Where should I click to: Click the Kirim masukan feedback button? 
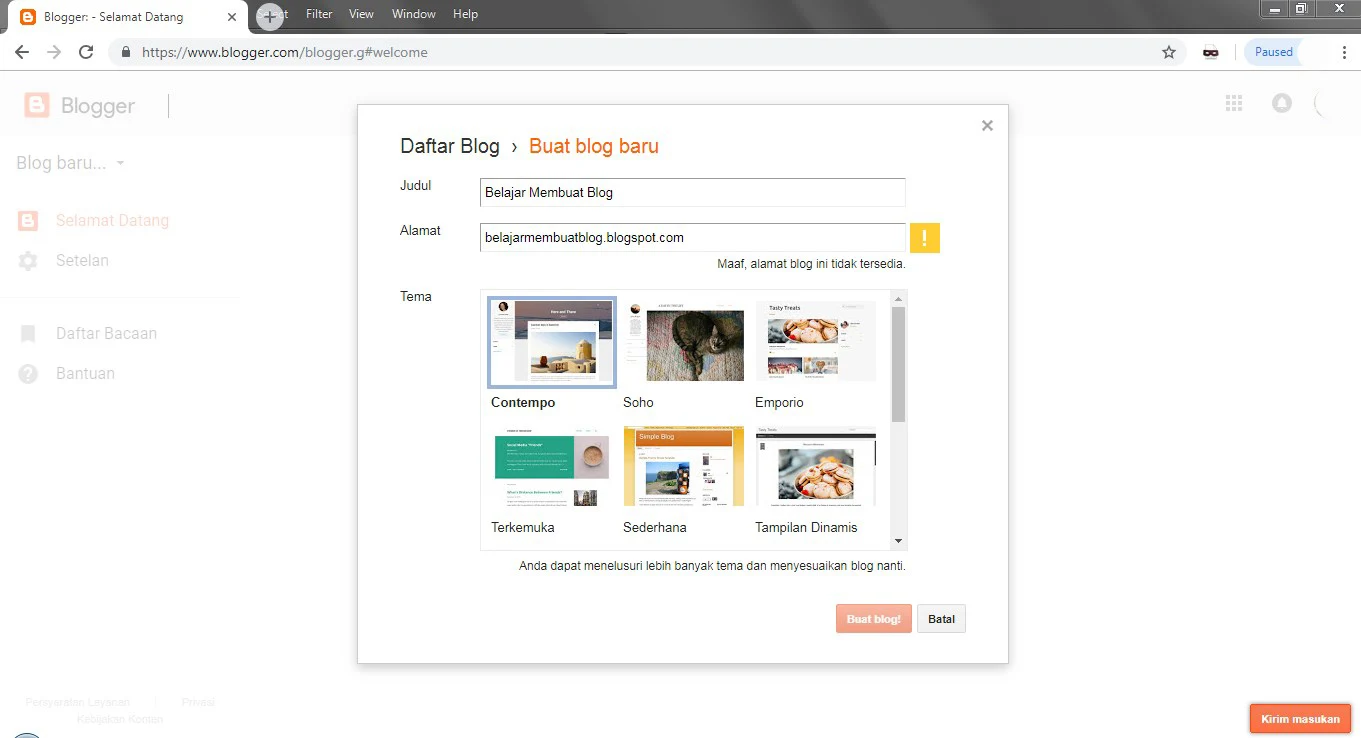[1300, 719]
